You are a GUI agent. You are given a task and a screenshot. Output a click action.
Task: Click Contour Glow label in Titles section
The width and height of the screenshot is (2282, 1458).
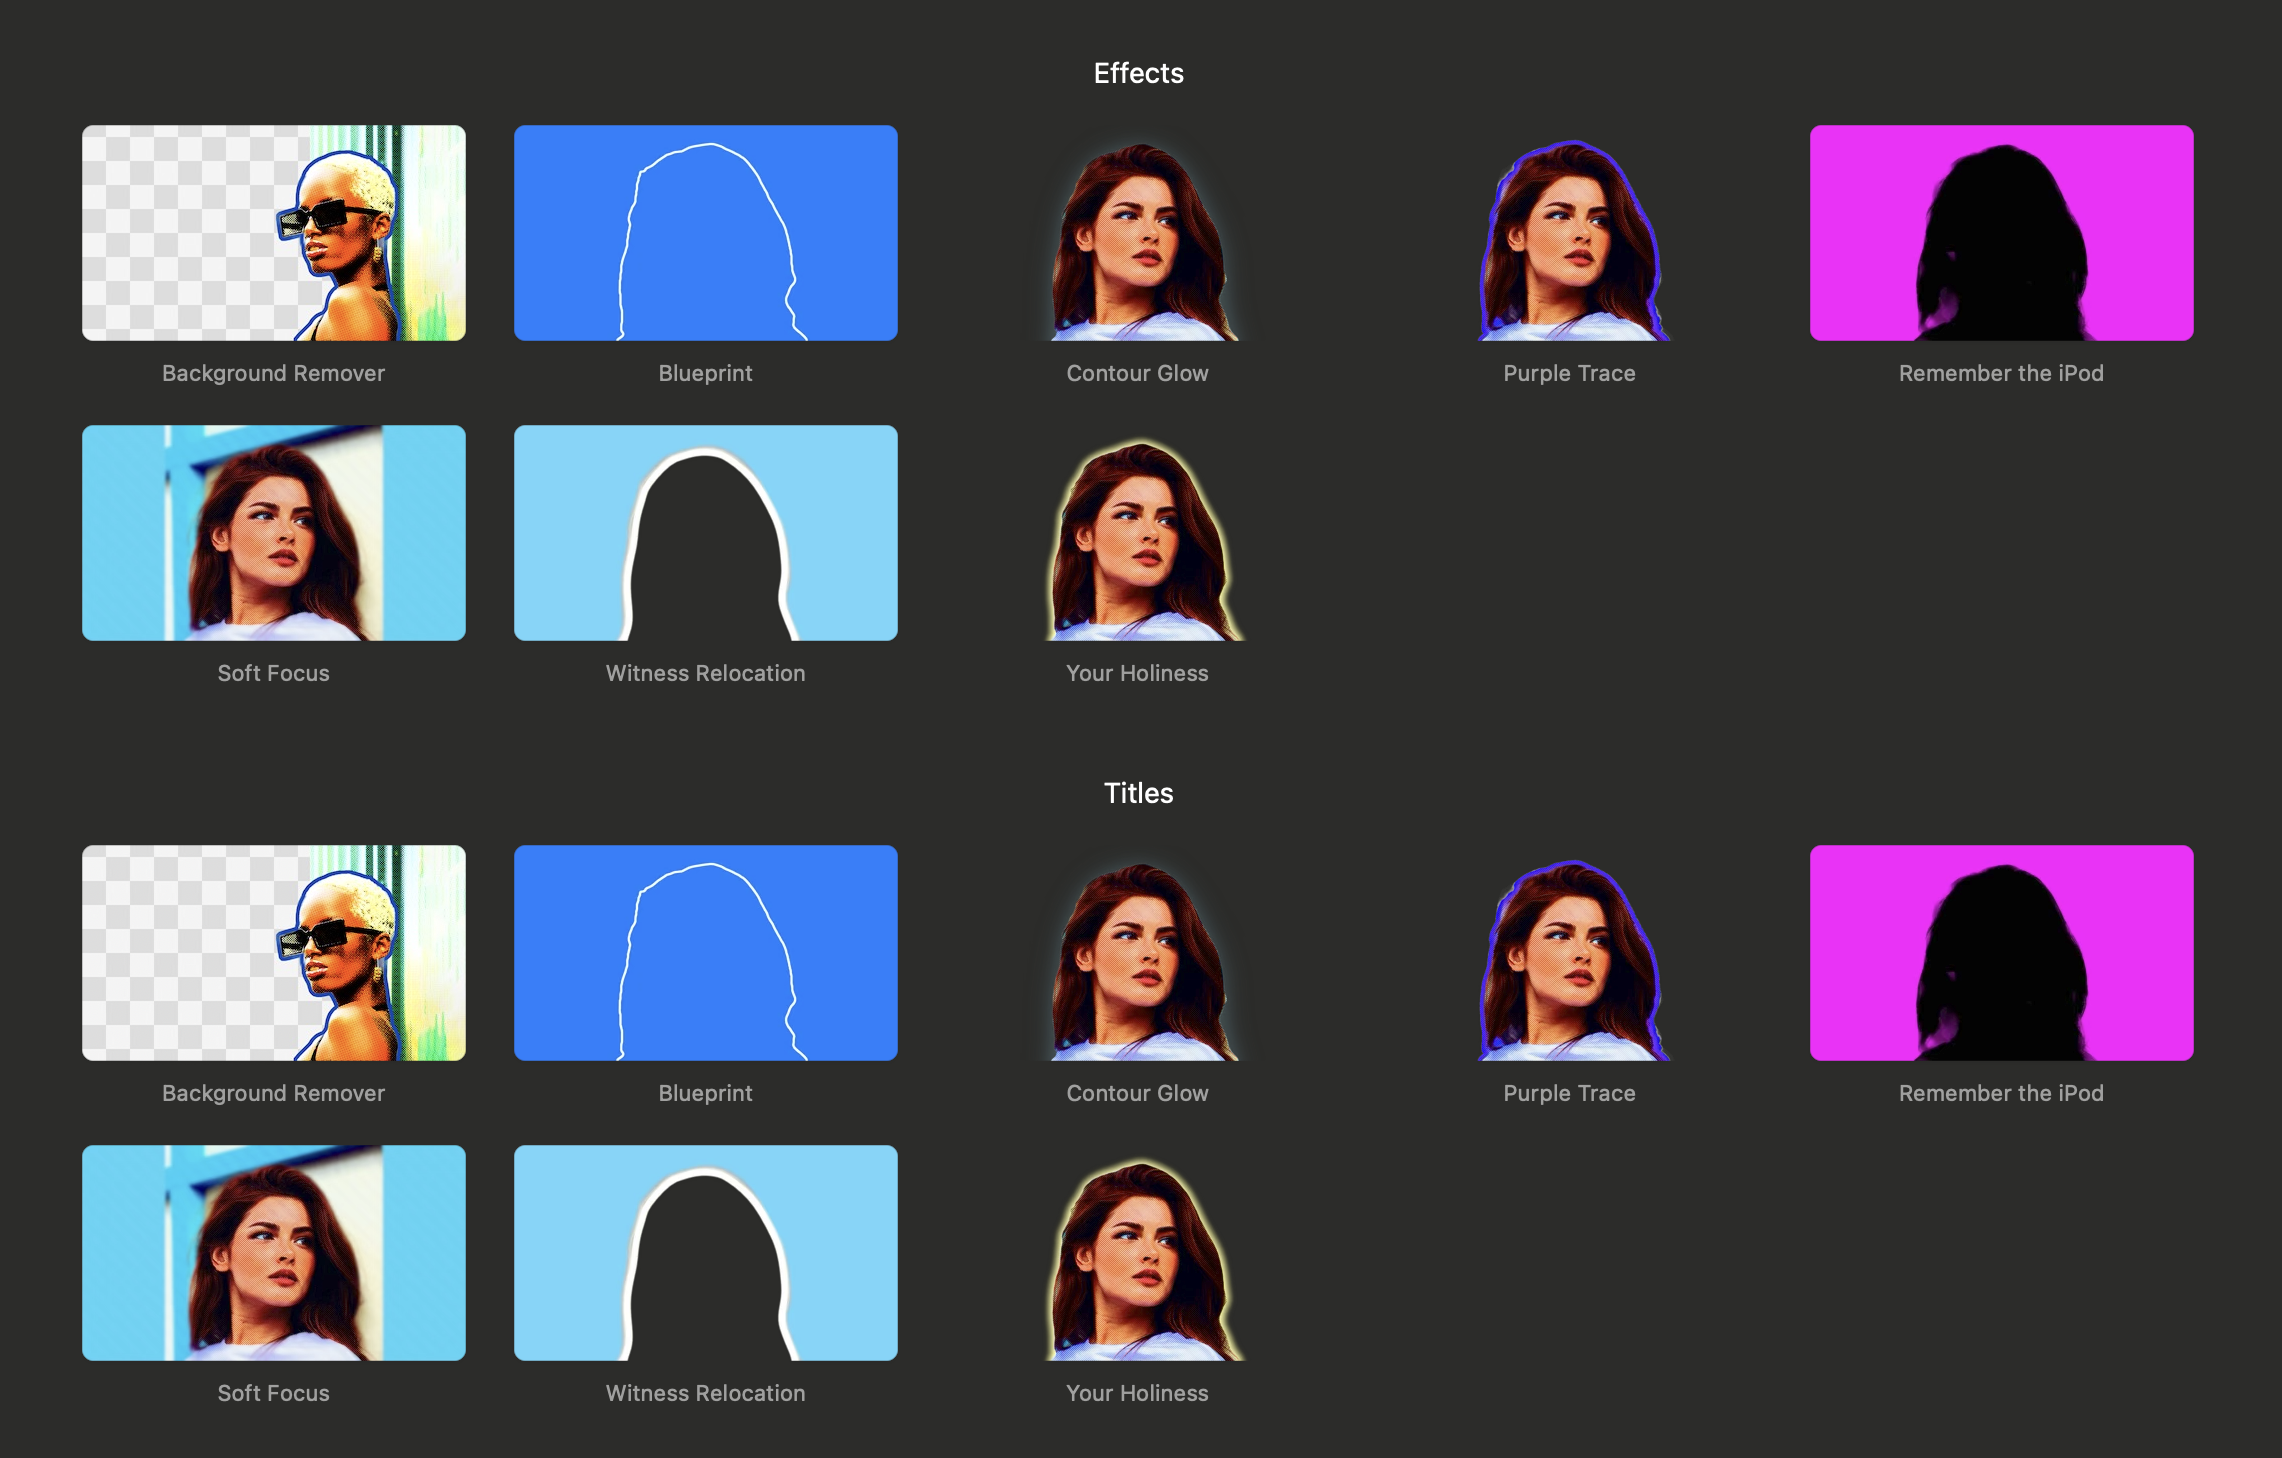(1138, 1093)
